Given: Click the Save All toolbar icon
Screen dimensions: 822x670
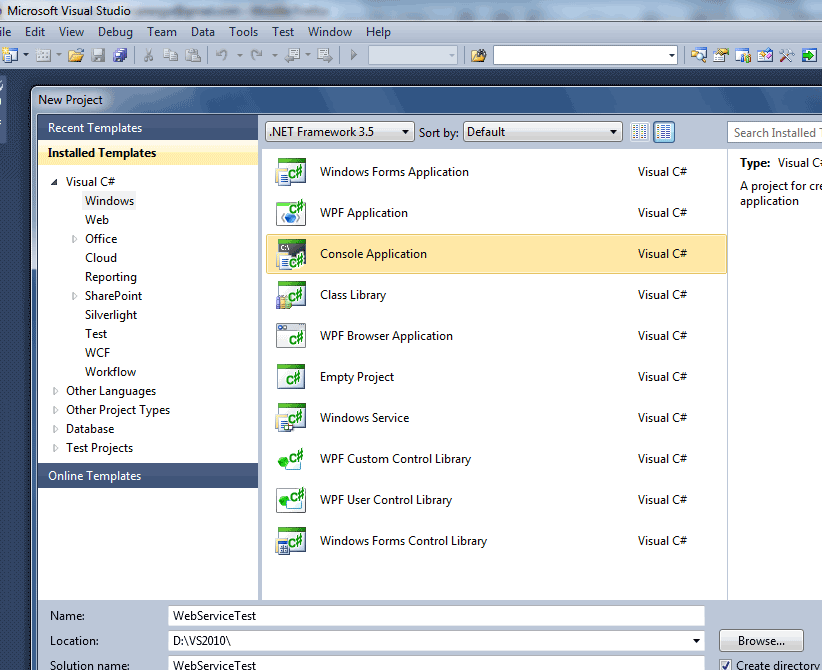Looking at the screenshot, I should (120, 55).
